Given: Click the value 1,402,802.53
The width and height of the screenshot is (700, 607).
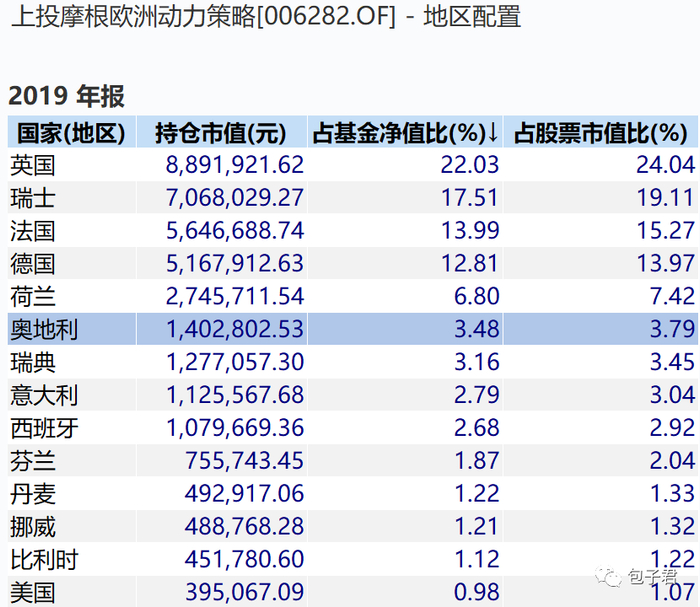Looking at the screenshot, I should (x=235, y=329).
